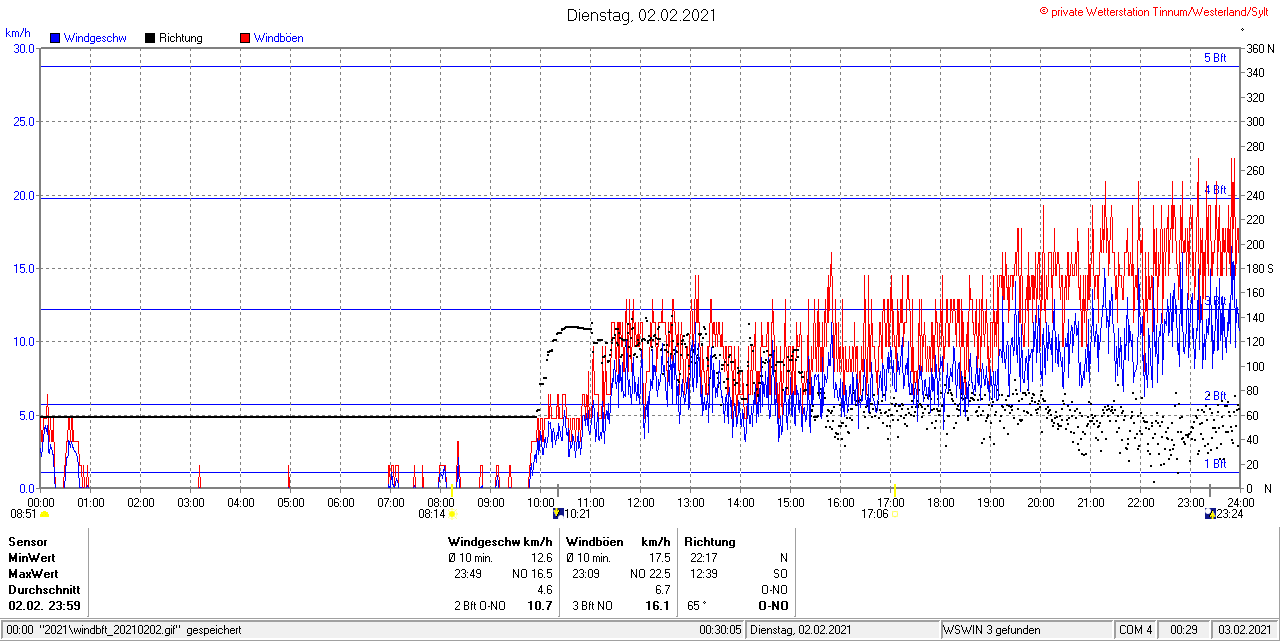This screenshot has width=1280, height=641.
Task: Click the '4 Bft' line label
Action: tap(1215, 189)
